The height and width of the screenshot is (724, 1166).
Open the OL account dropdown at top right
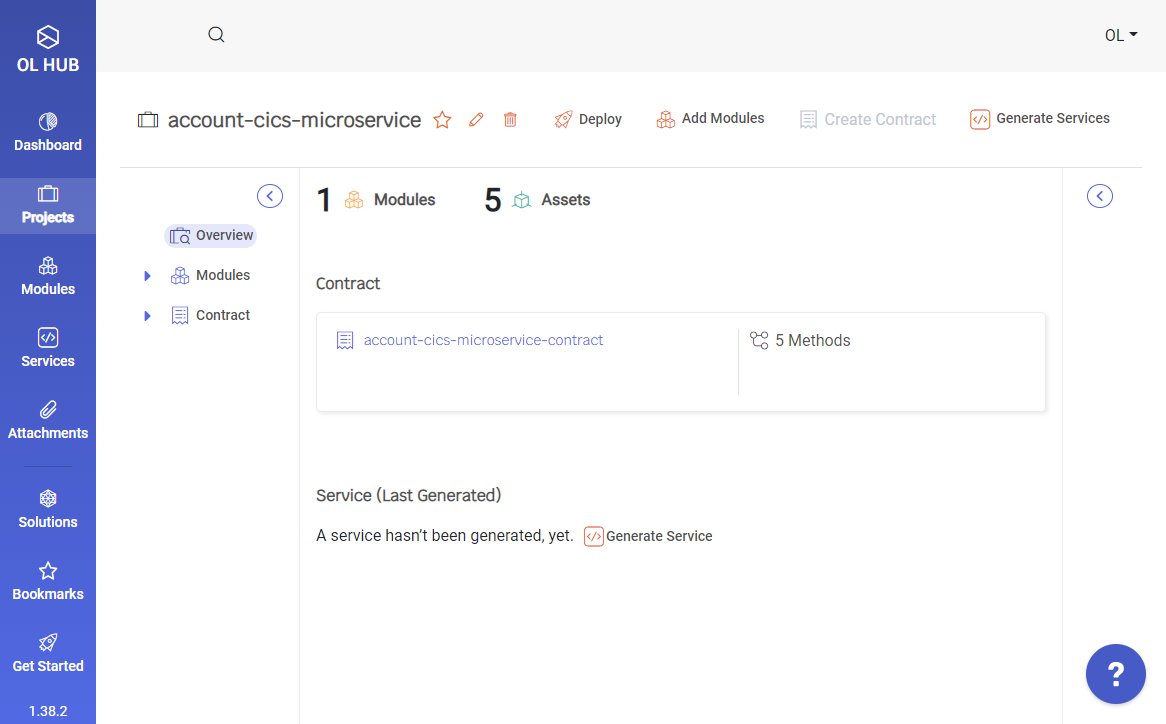tap(1120, 34)
